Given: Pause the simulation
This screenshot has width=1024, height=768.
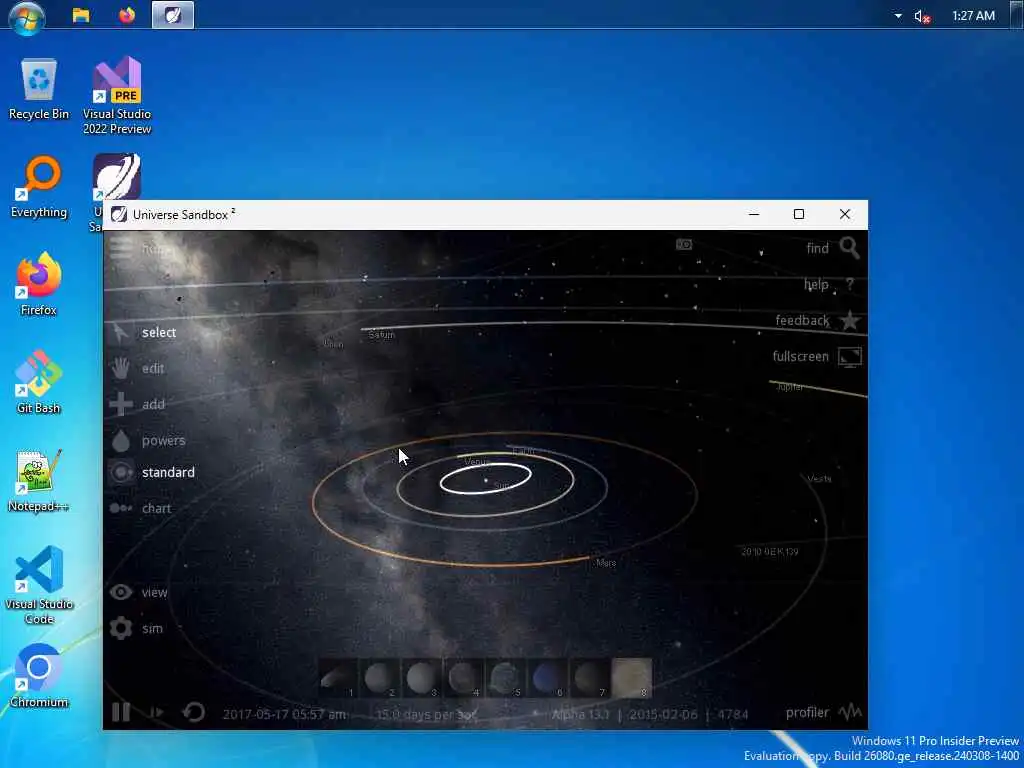Looking at the screenshot, I should point(121,712).
